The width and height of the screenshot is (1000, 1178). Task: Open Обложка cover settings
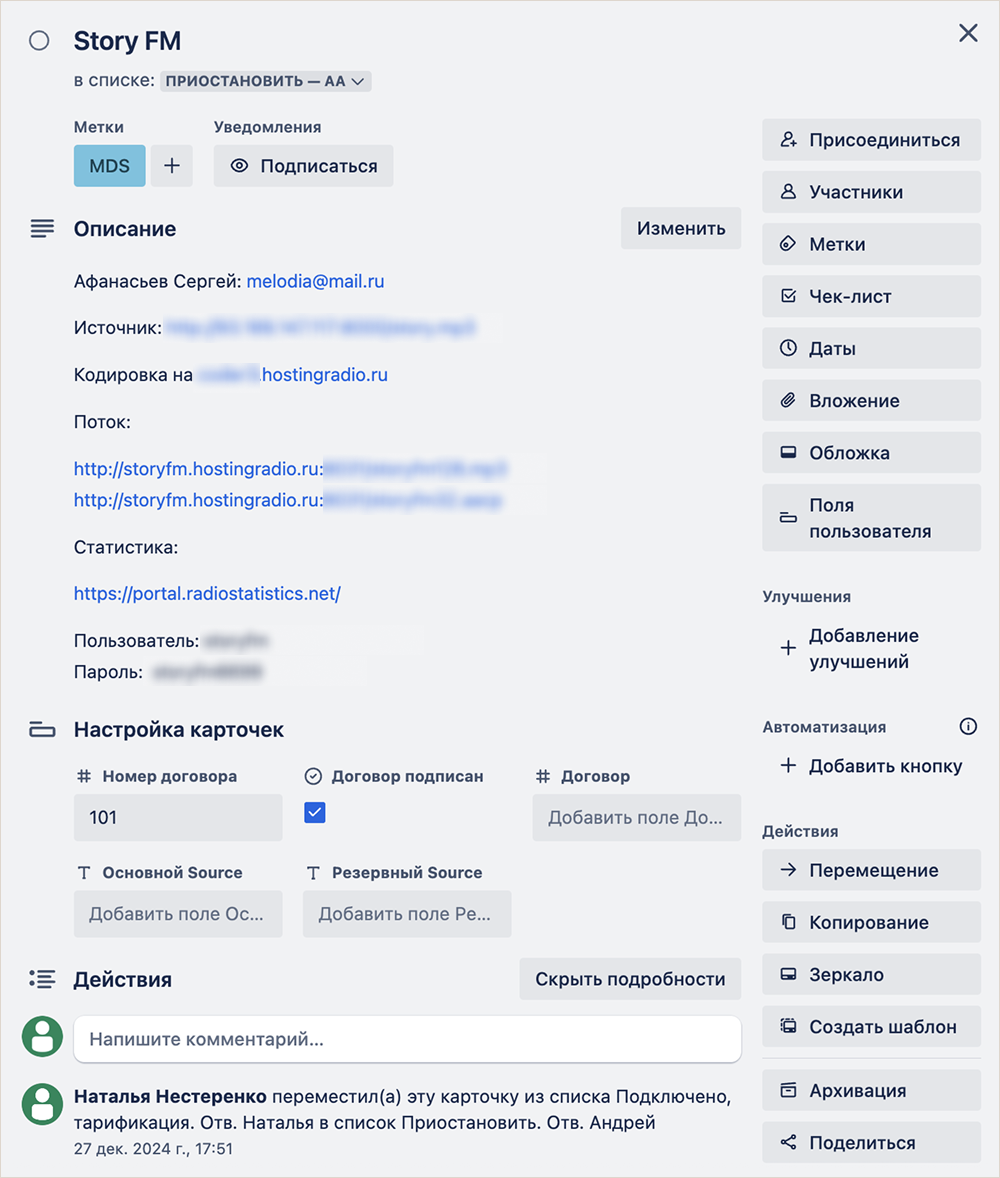point(871,452)
